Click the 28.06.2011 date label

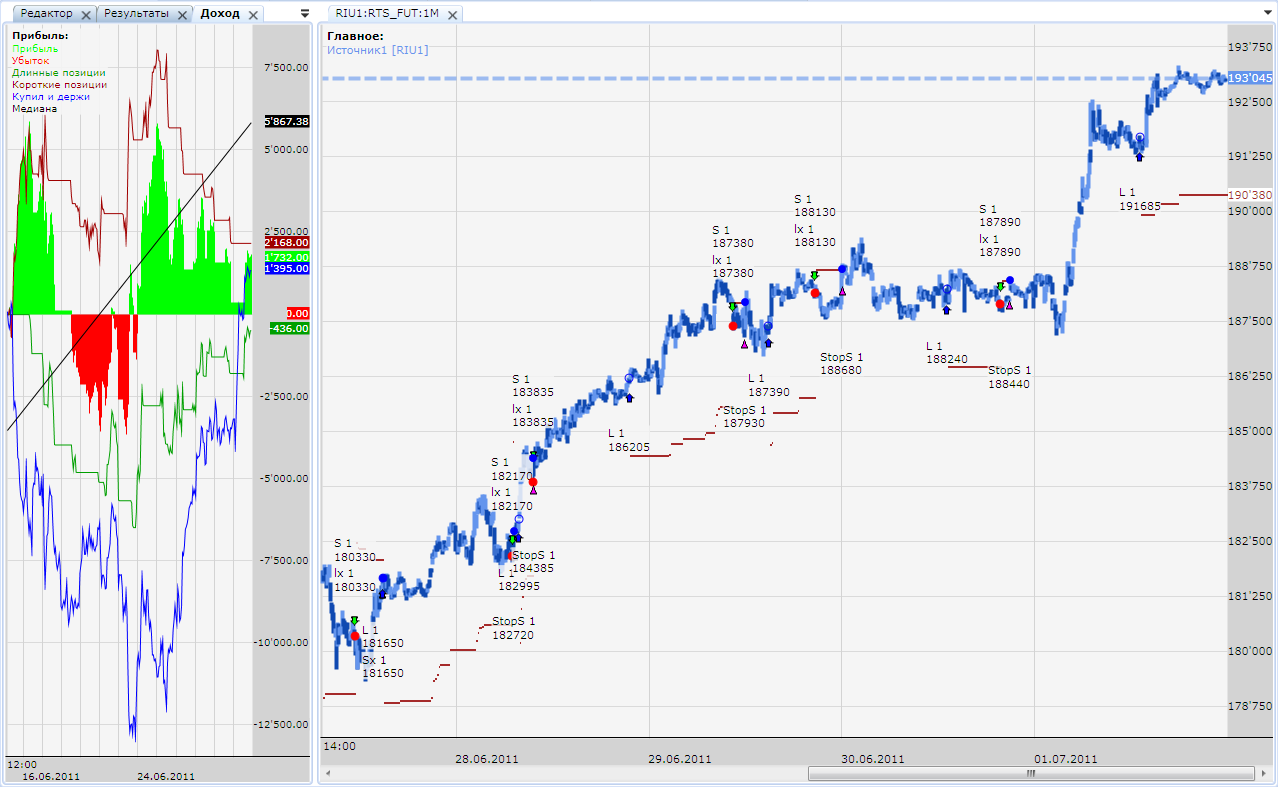pyautogui.click(x=487, y=759)
